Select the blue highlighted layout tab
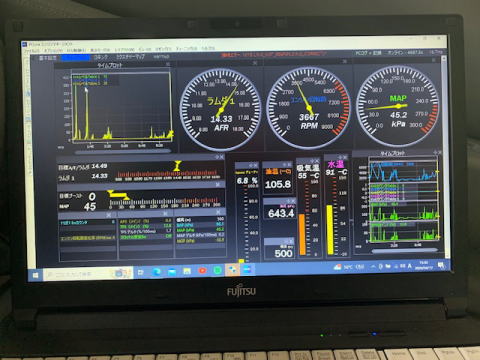The height and width of the screenshot is (360, 480). pos(76,58)
